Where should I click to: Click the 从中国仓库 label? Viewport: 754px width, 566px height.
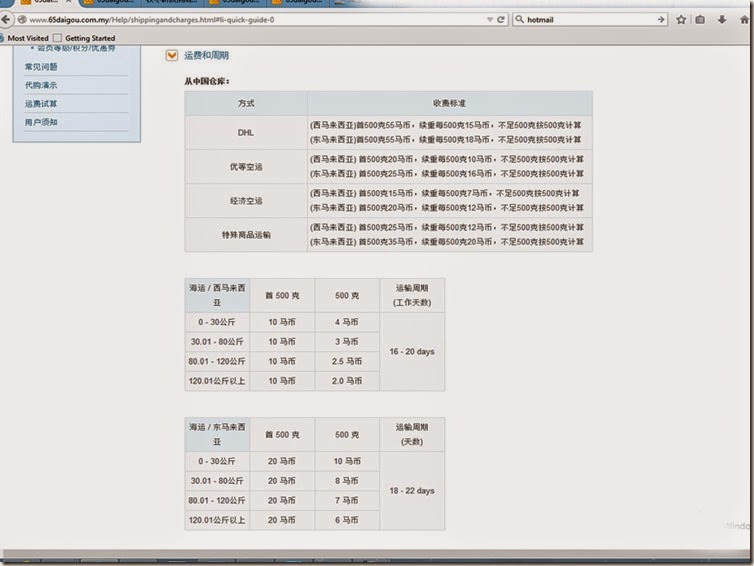click(207, 81)
